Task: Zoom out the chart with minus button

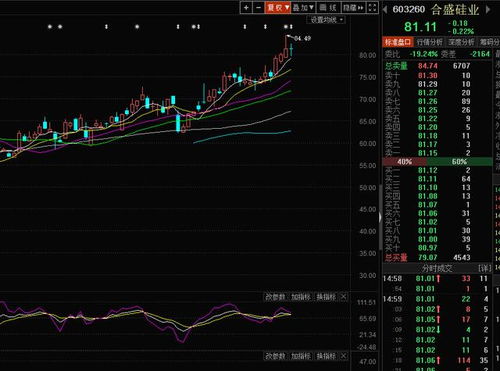Action: 259,7
